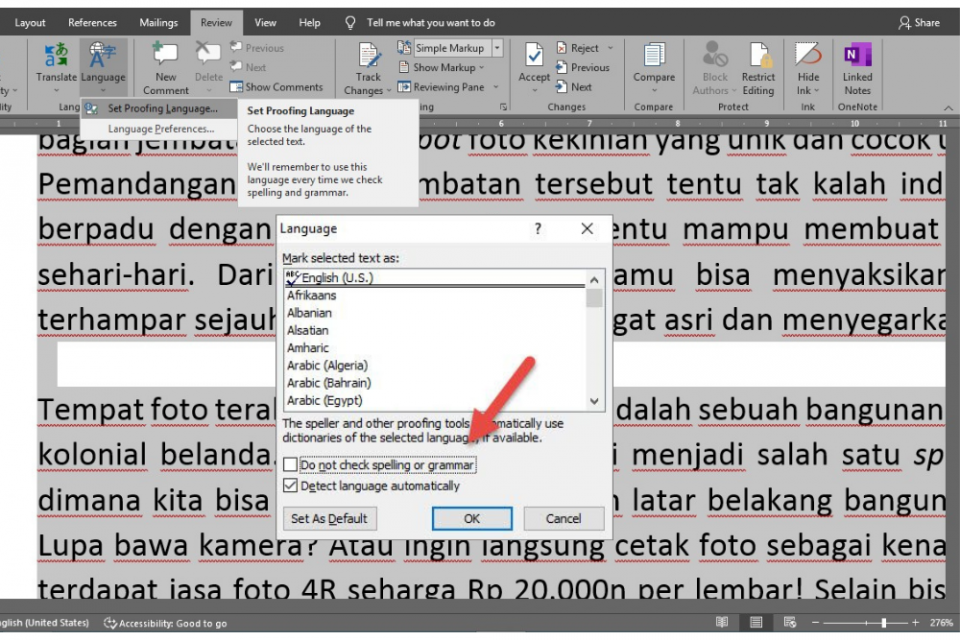The width and height of the screenshot is (960, 640).
Task: Click Set As Default button
Action: click(329, 518)
